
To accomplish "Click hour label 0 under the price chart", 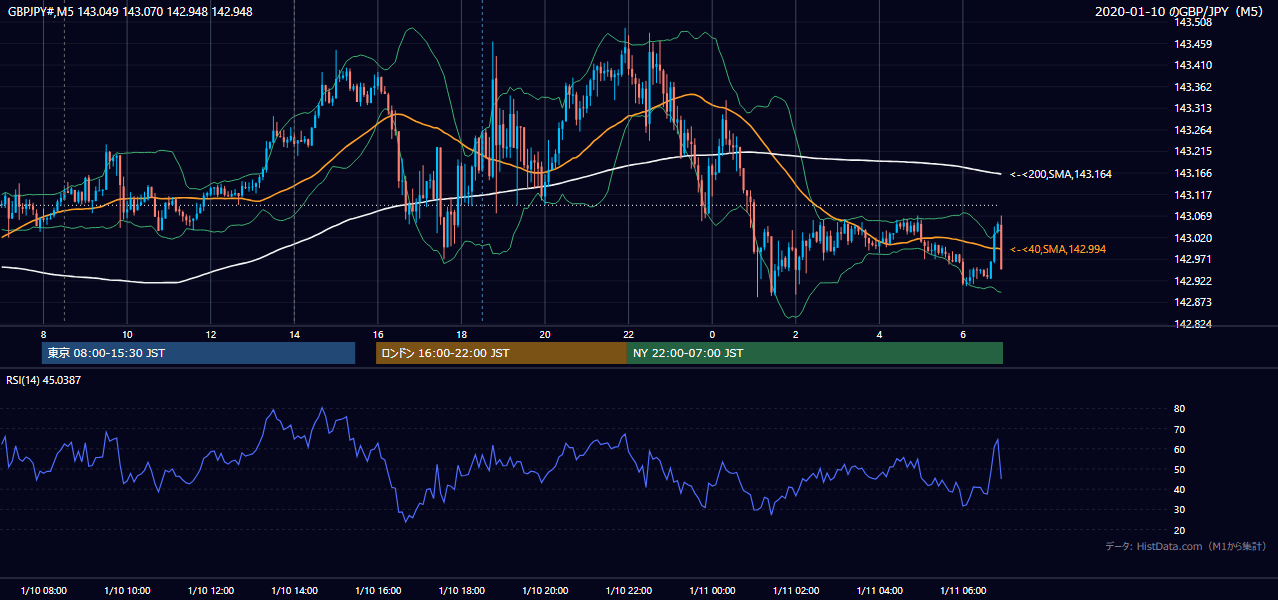I will [711, 334].
